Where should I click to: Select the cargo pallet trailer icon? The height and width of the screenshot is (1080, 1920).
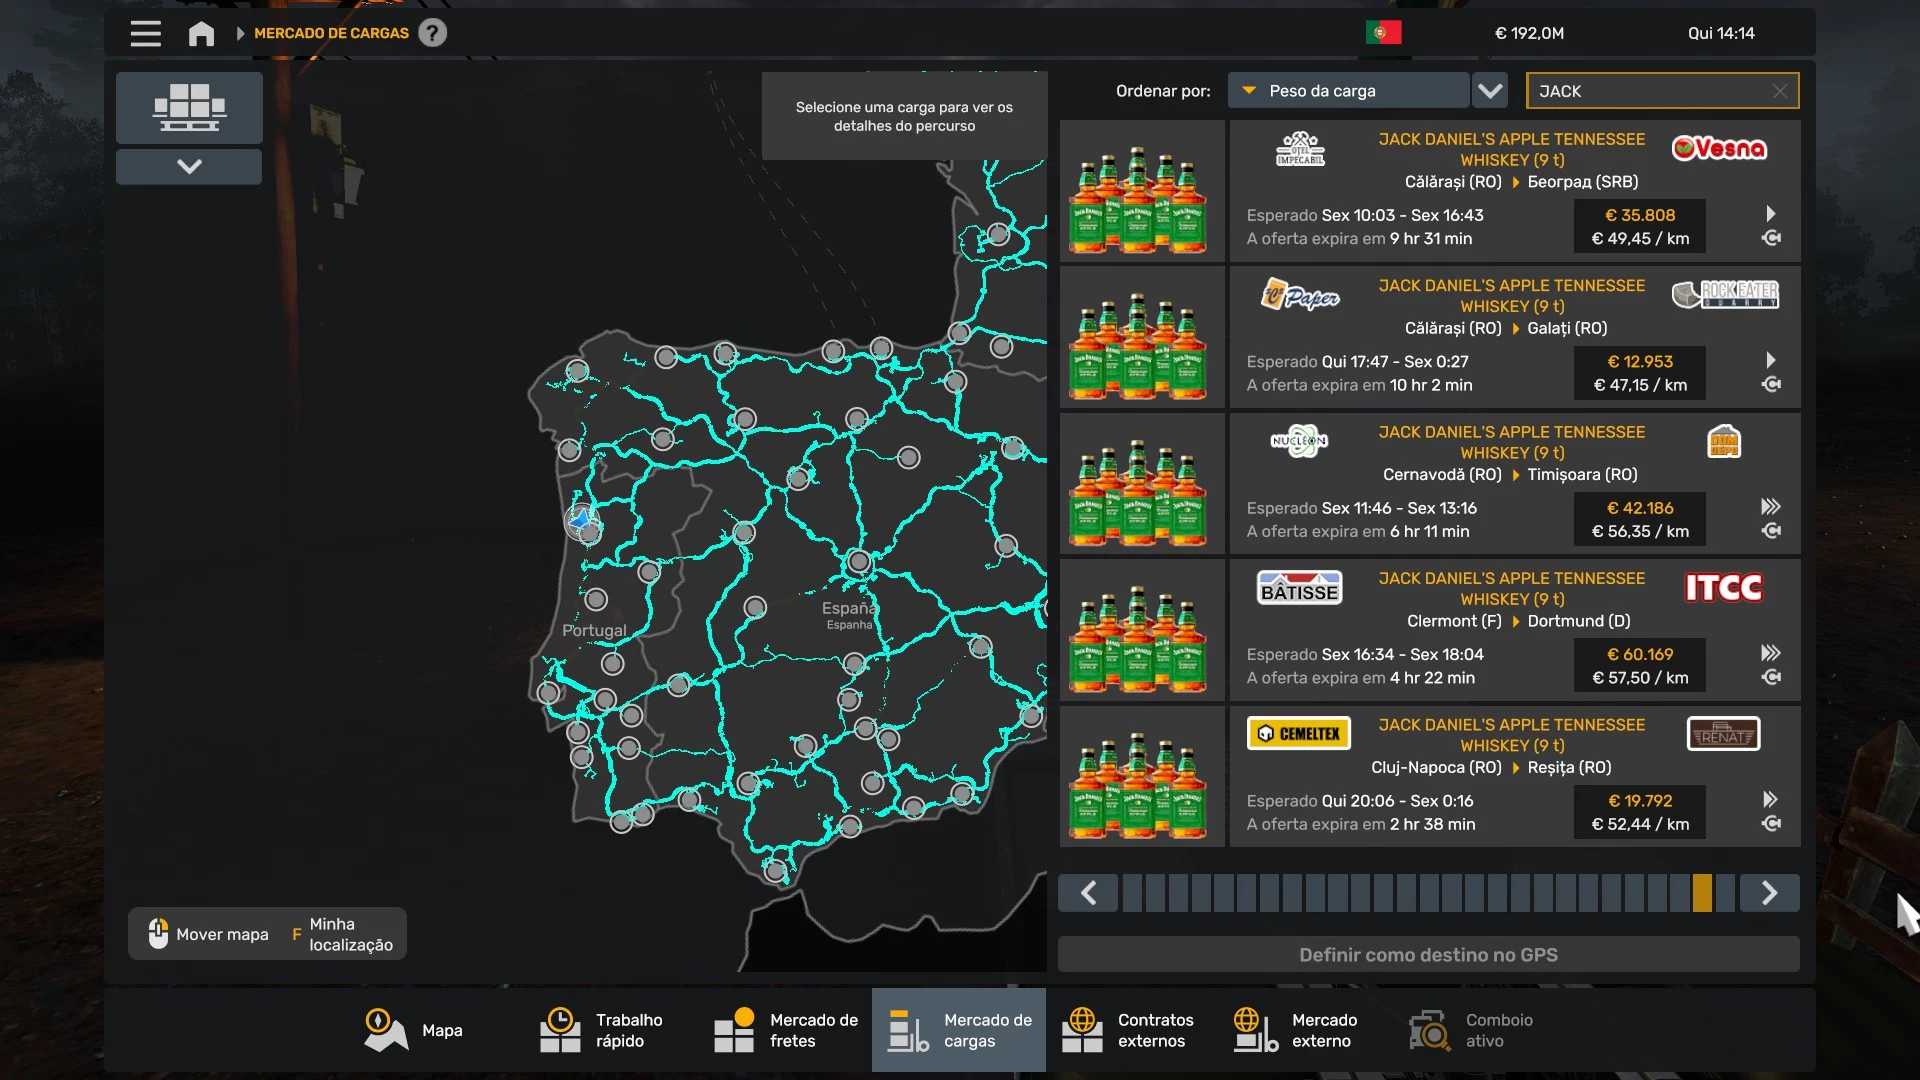point(189,107)
